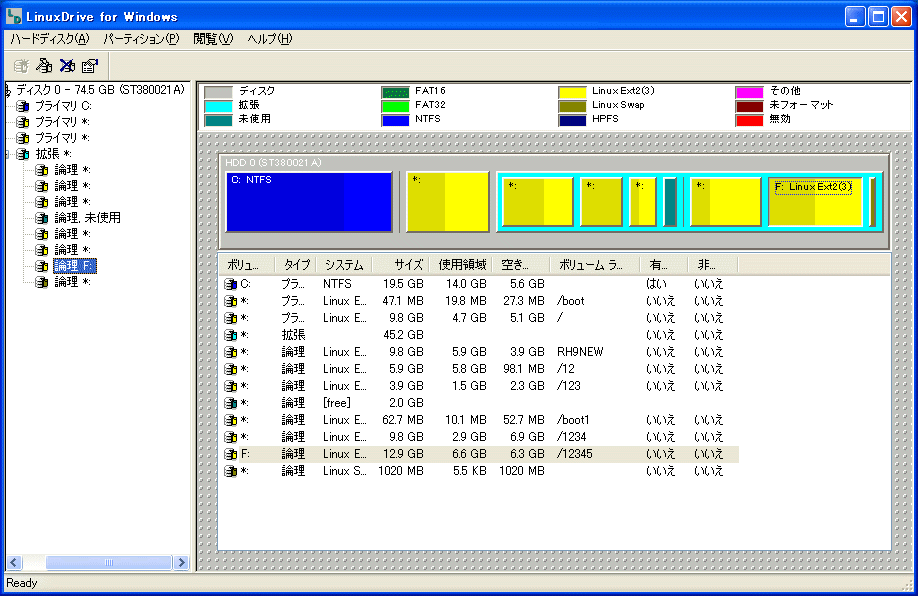Sort by the ボリューム ラ... column header
Viewport: 918px width, 596px height.
[595, 265]
